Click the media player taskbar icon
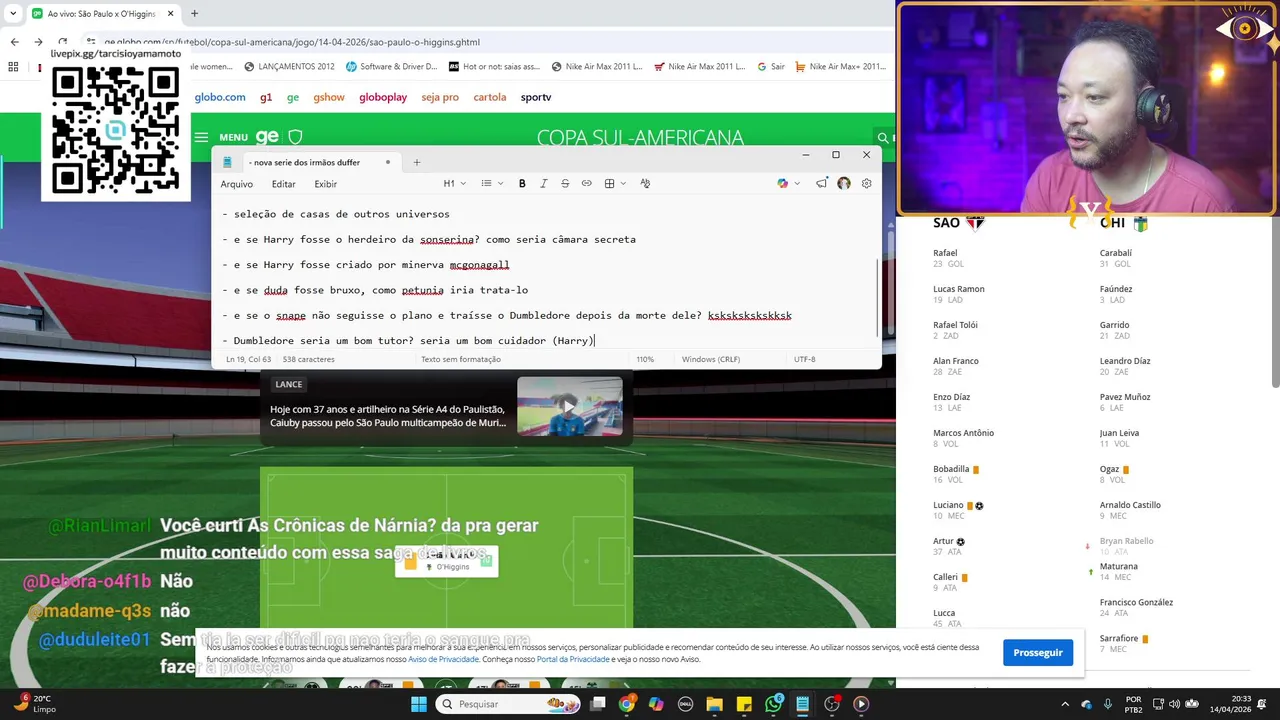1280x720 pixels. pyautogui.click(x=861, y=704)
